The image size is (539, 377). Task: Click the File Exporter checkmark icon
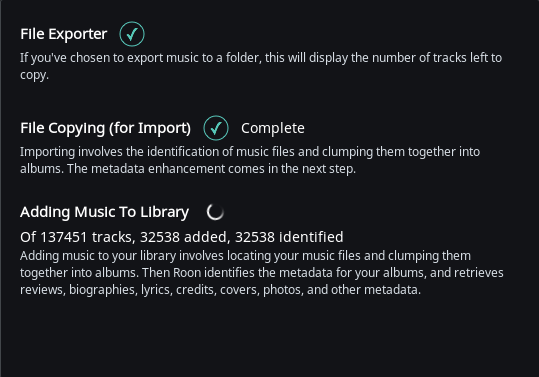pyautogui.click(x=132, y=34)
